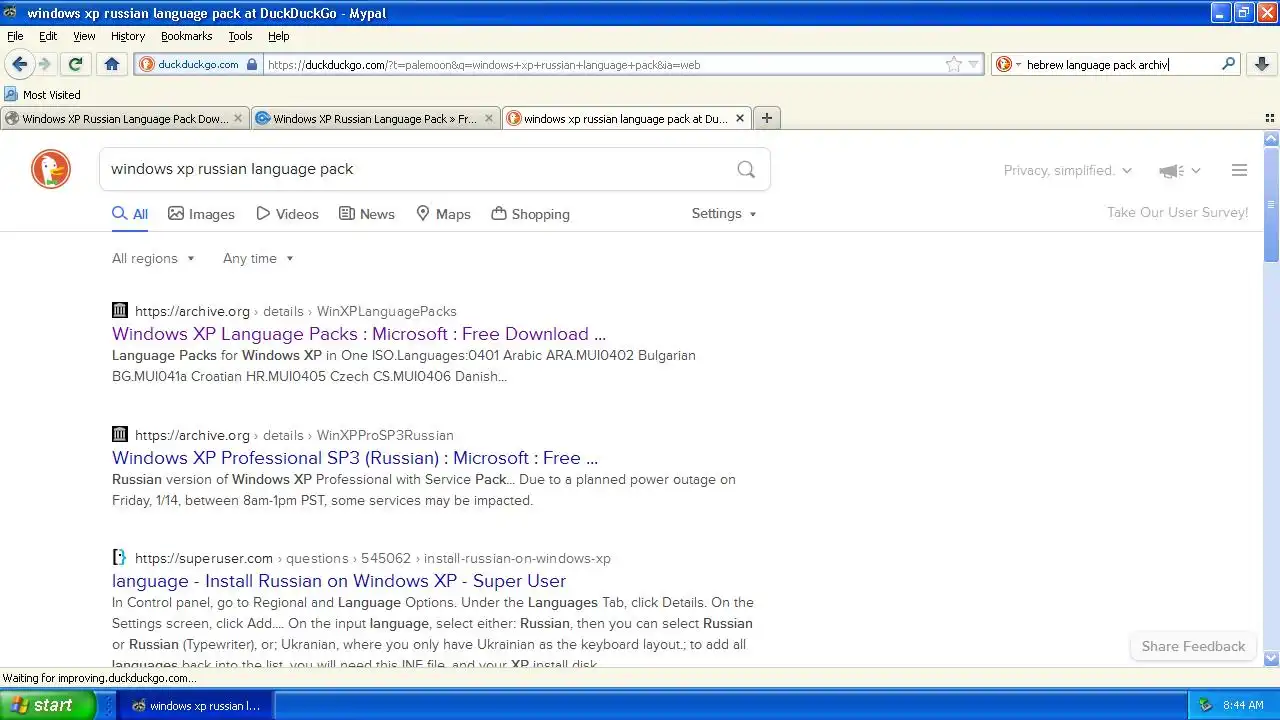1280x720 pixels.
Task: Open the History menu
Action: [x=128, y=36]
